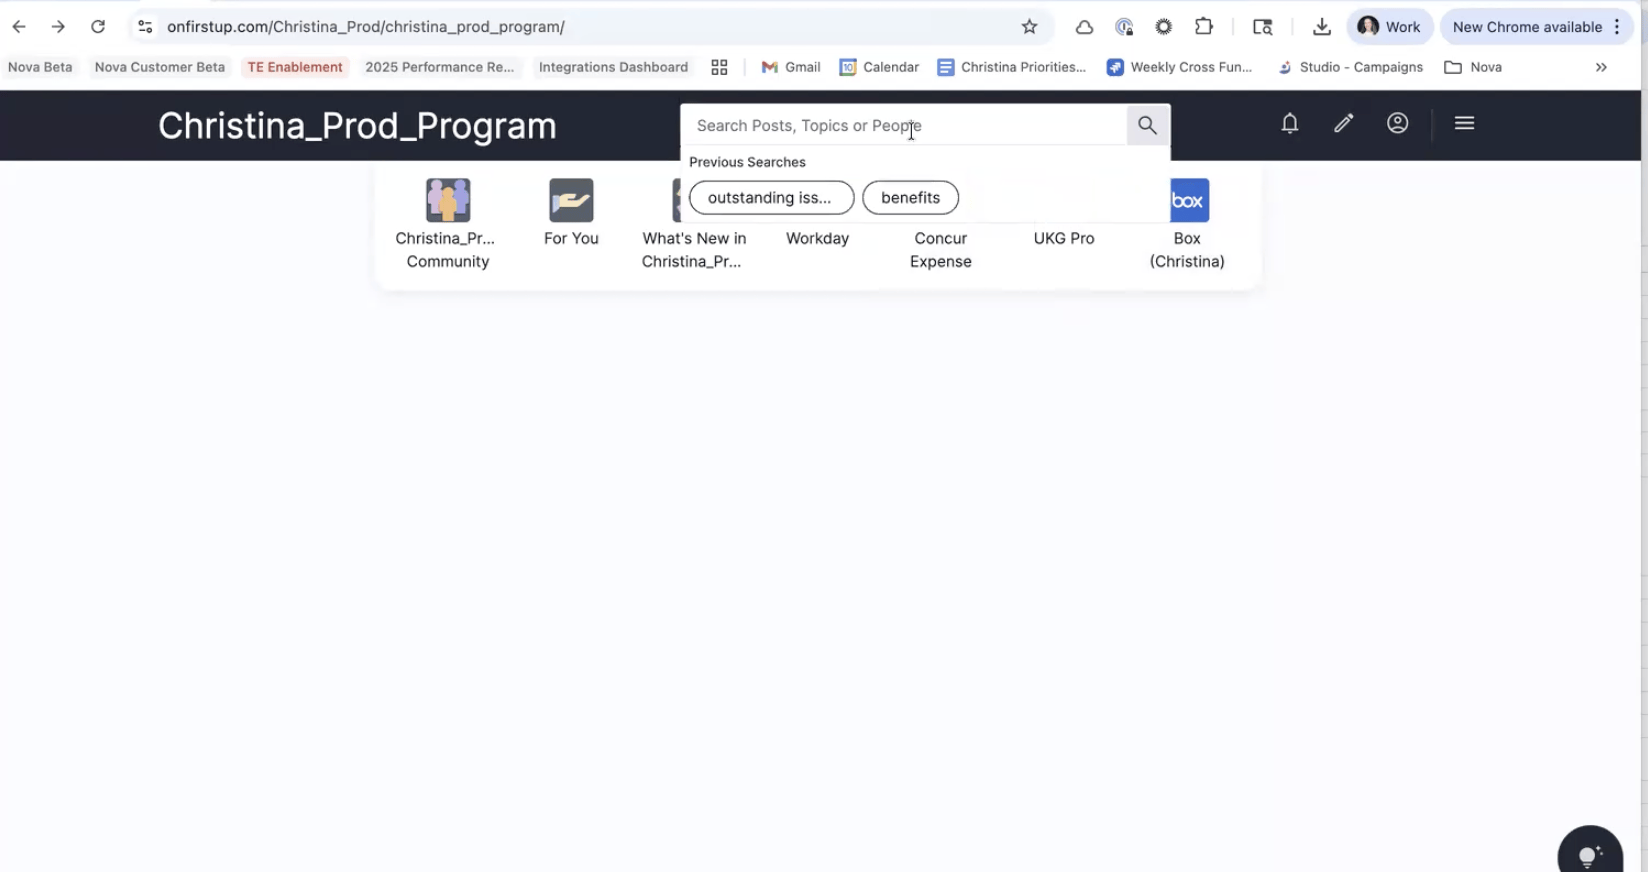
Task: Open Nova Customer Beta bookmark
Action: pyautogui.click(x=160, y=67)
